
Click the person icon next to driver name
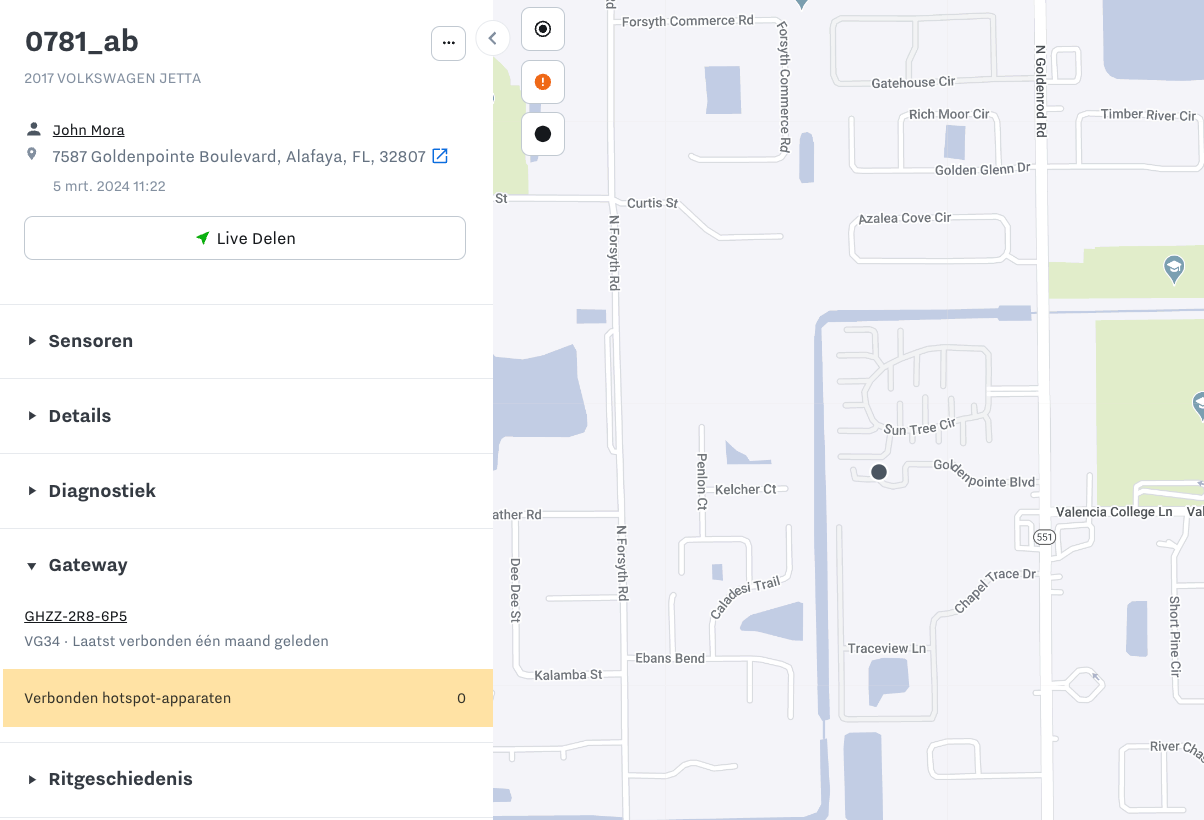pyautogui.click(x=33, y=129)
